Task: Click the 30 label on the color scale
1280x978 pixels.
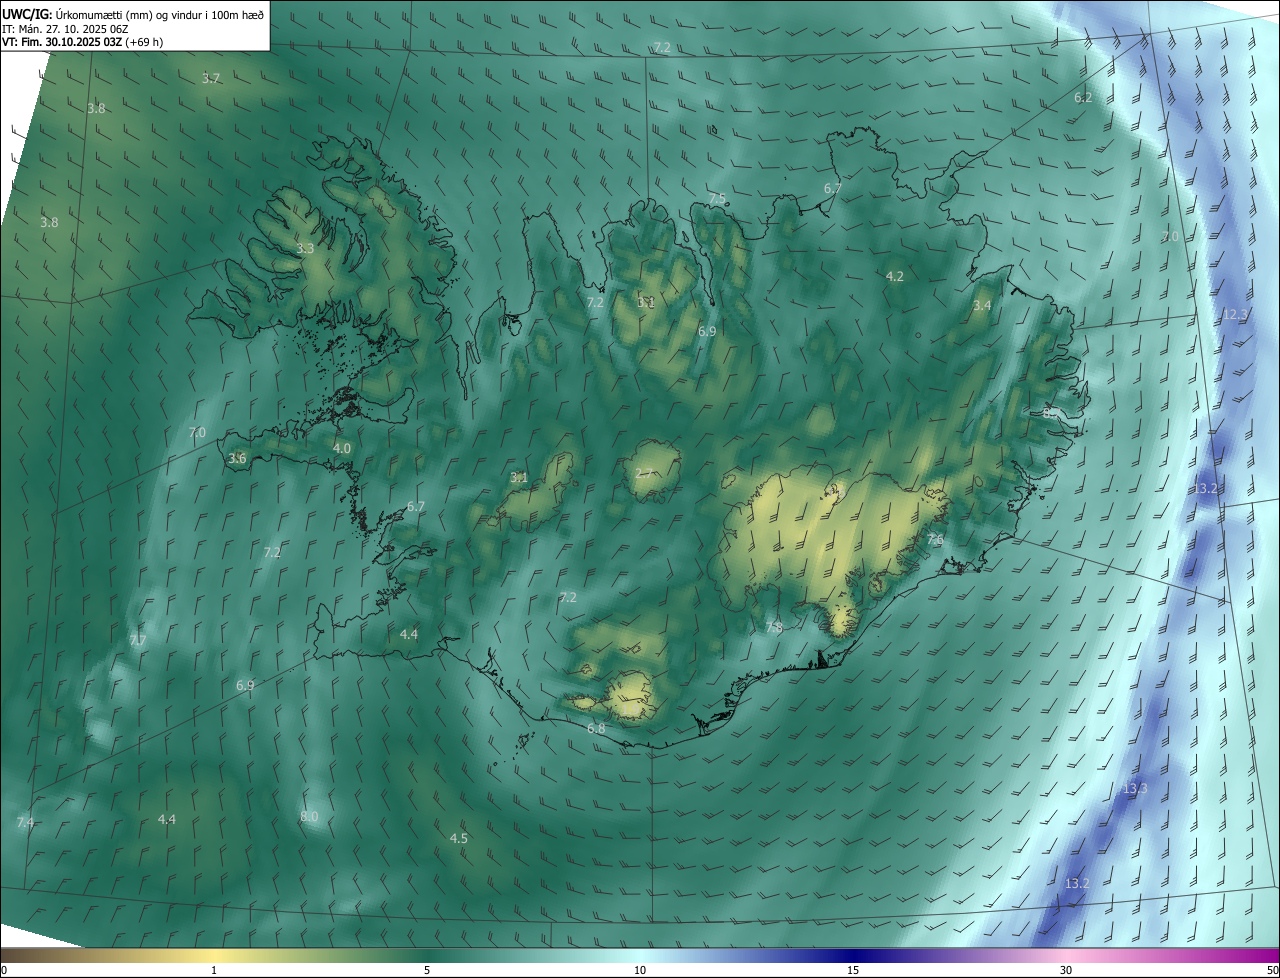Action: (1066, 970)
